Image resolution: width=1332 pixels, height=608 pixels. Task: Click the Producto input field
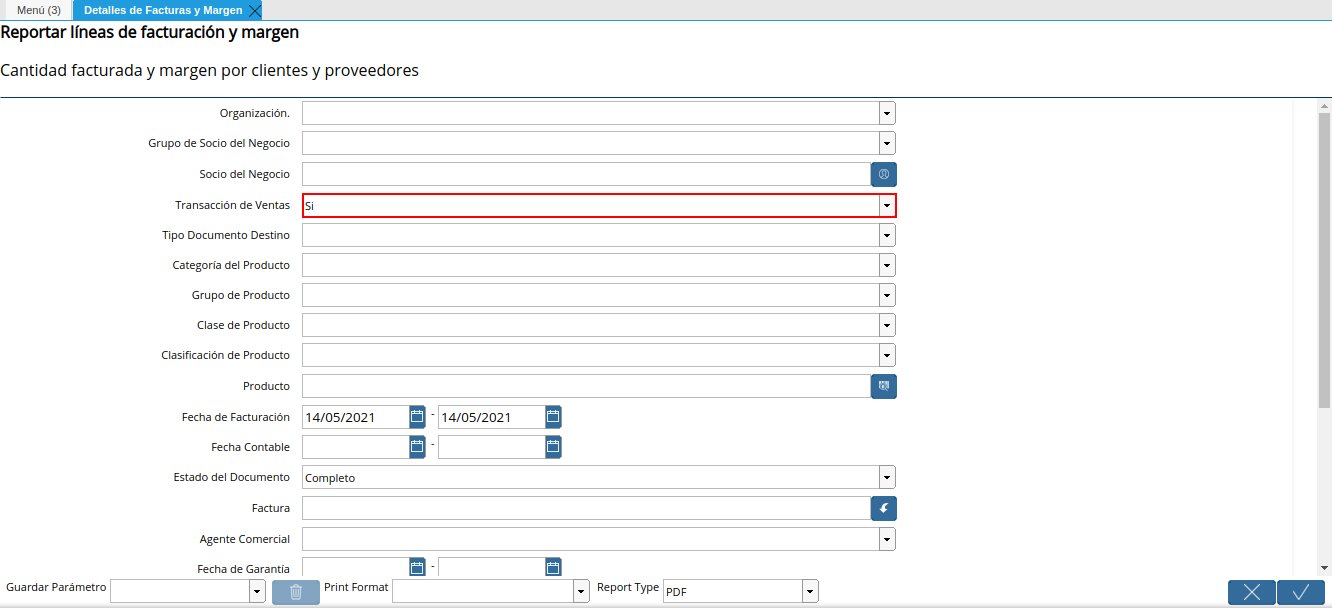(586, 386)
